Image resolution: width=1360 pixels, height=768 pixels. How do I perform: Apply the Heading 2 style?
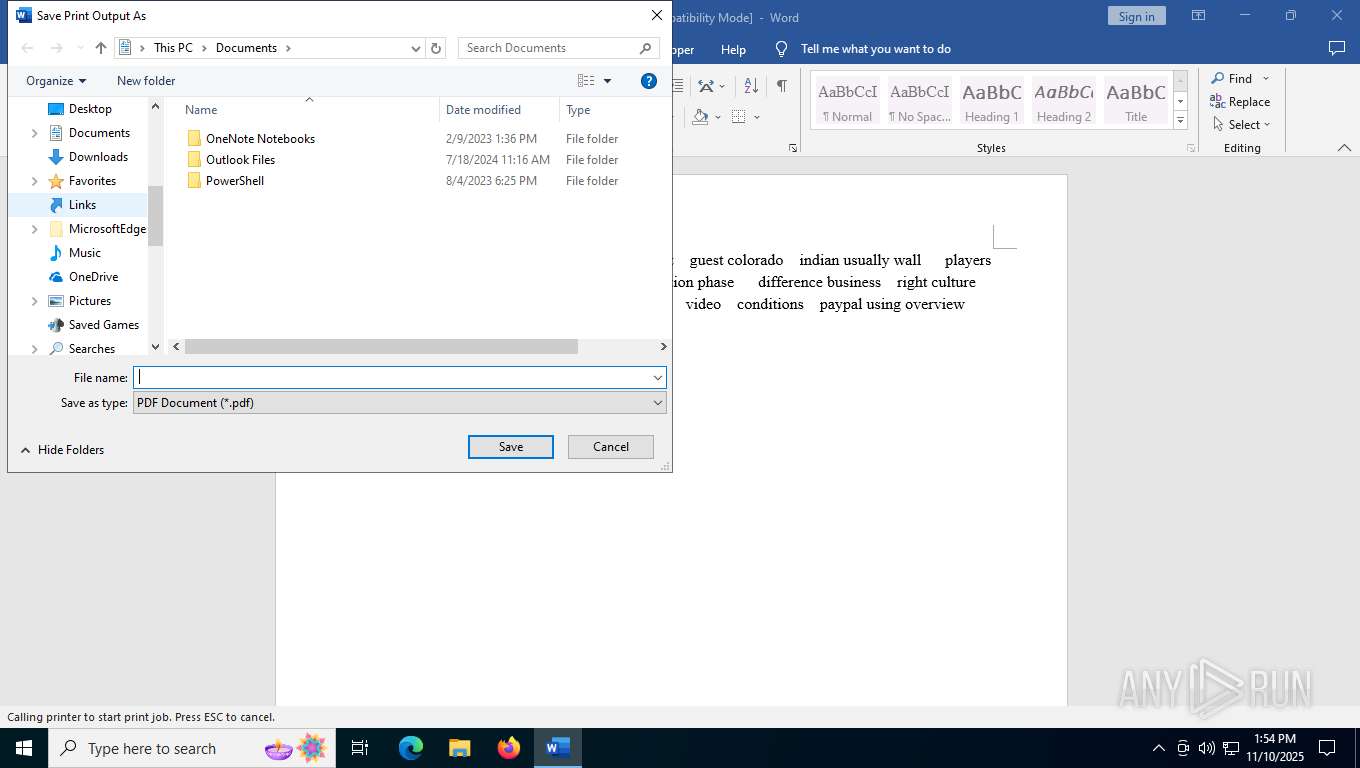coord(1064,101)
